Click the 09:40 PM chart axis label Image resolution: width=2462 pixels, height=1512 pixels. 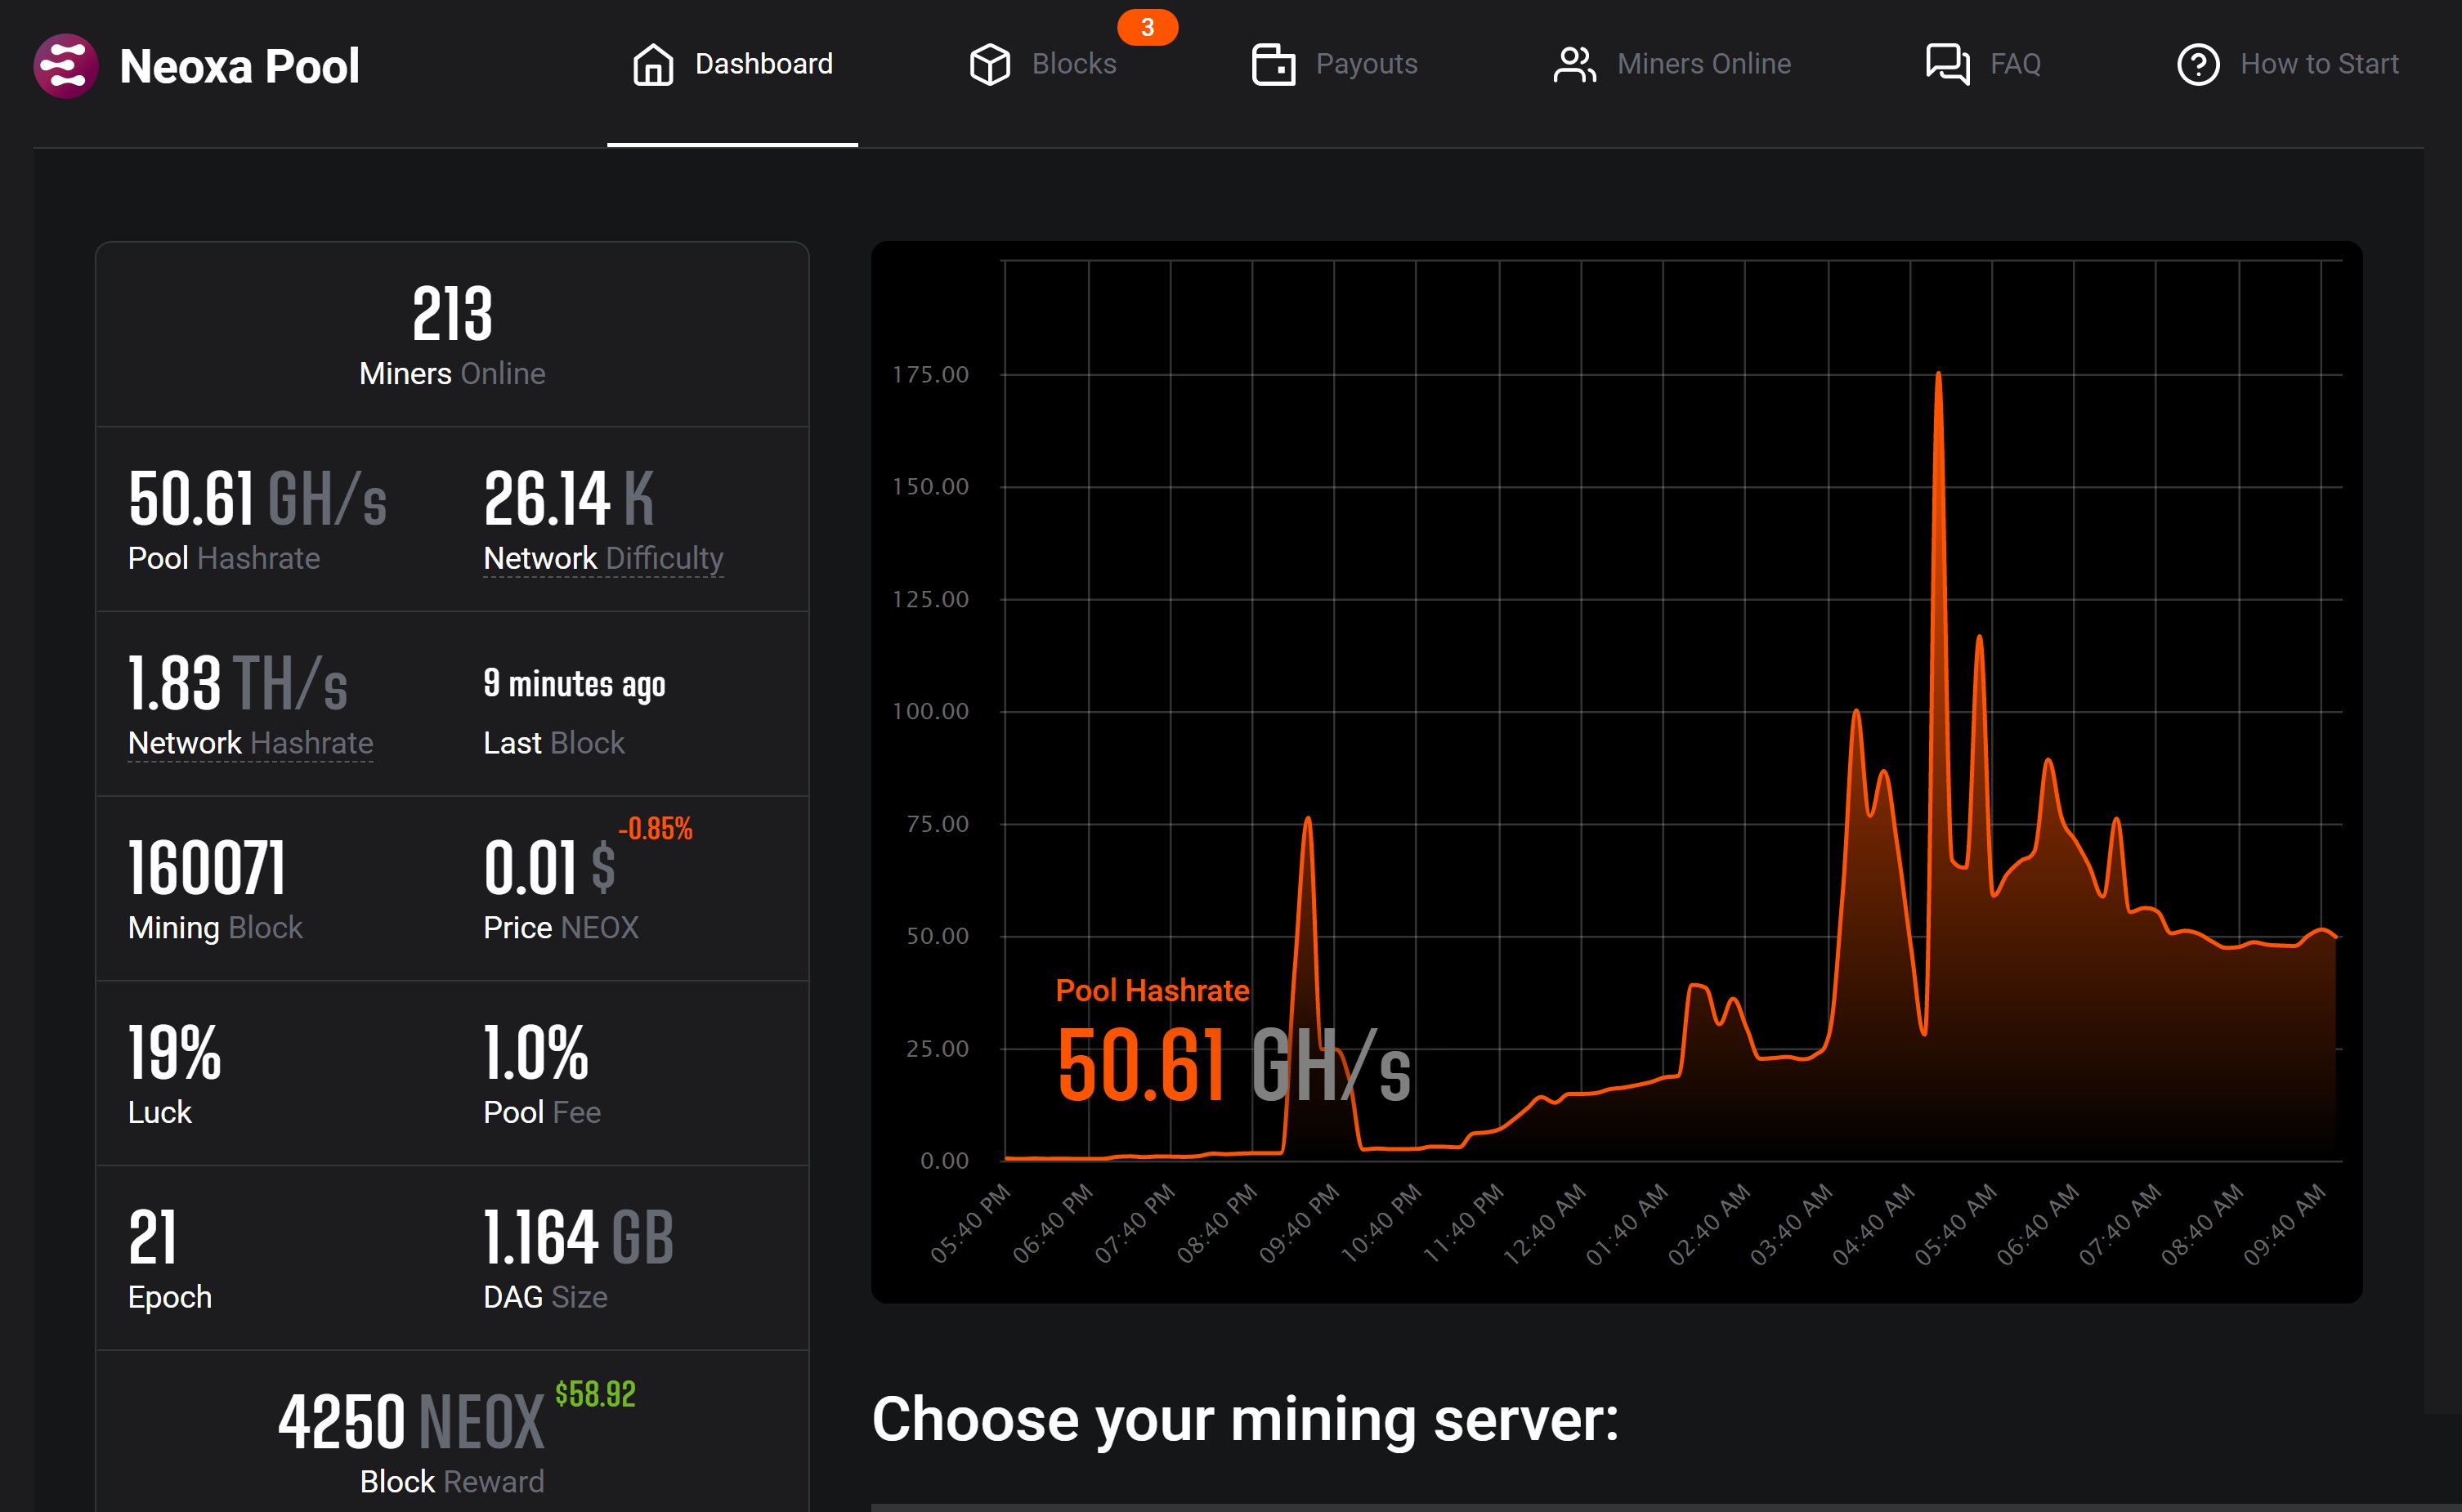coord(1298,1223)
